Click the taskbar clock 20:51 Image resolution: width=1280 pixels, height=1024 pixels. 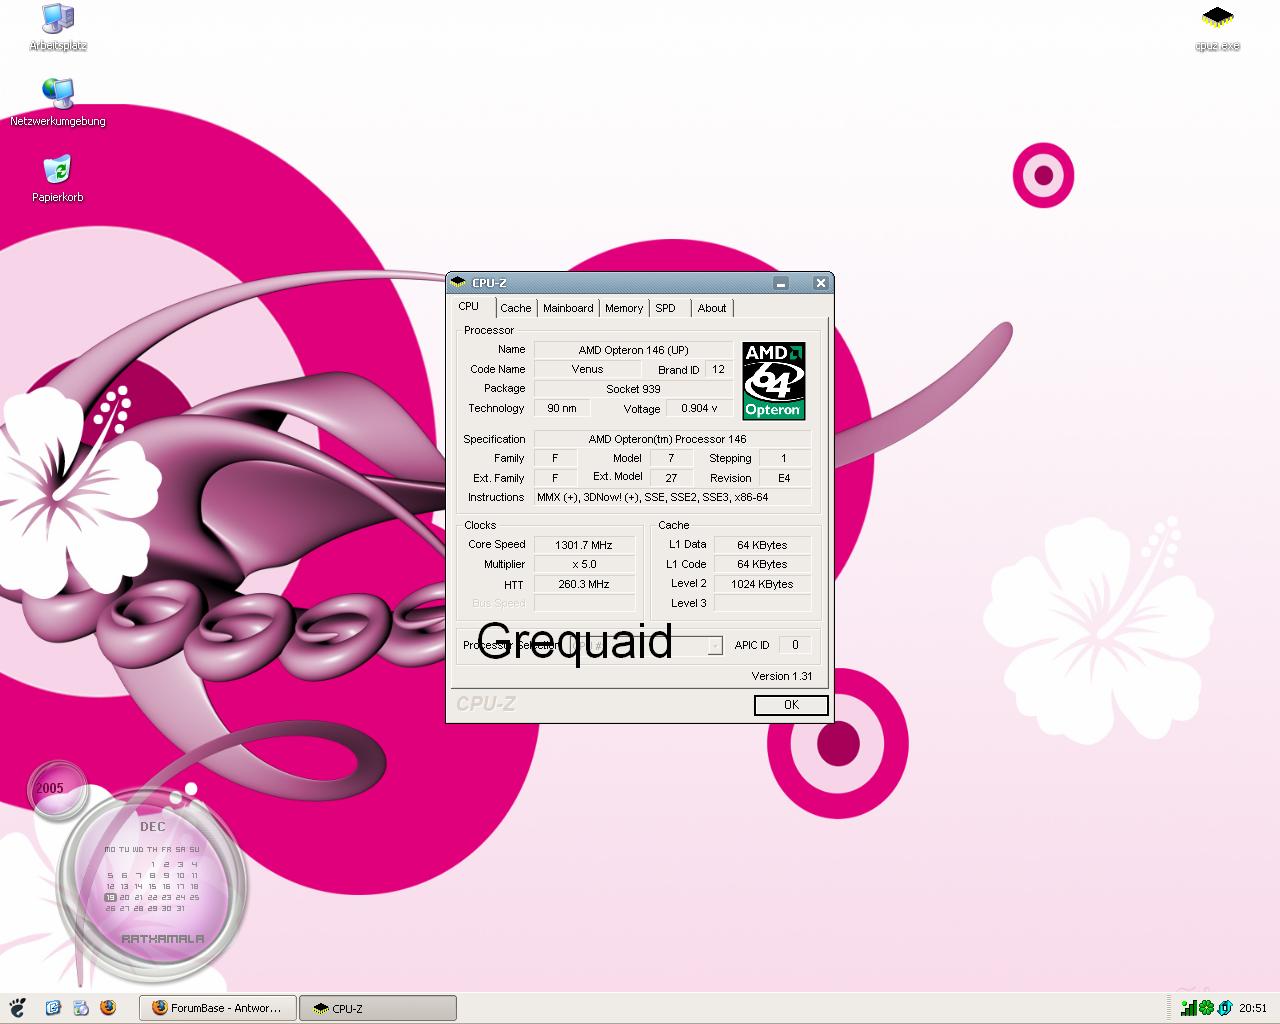point(1252,1008)
